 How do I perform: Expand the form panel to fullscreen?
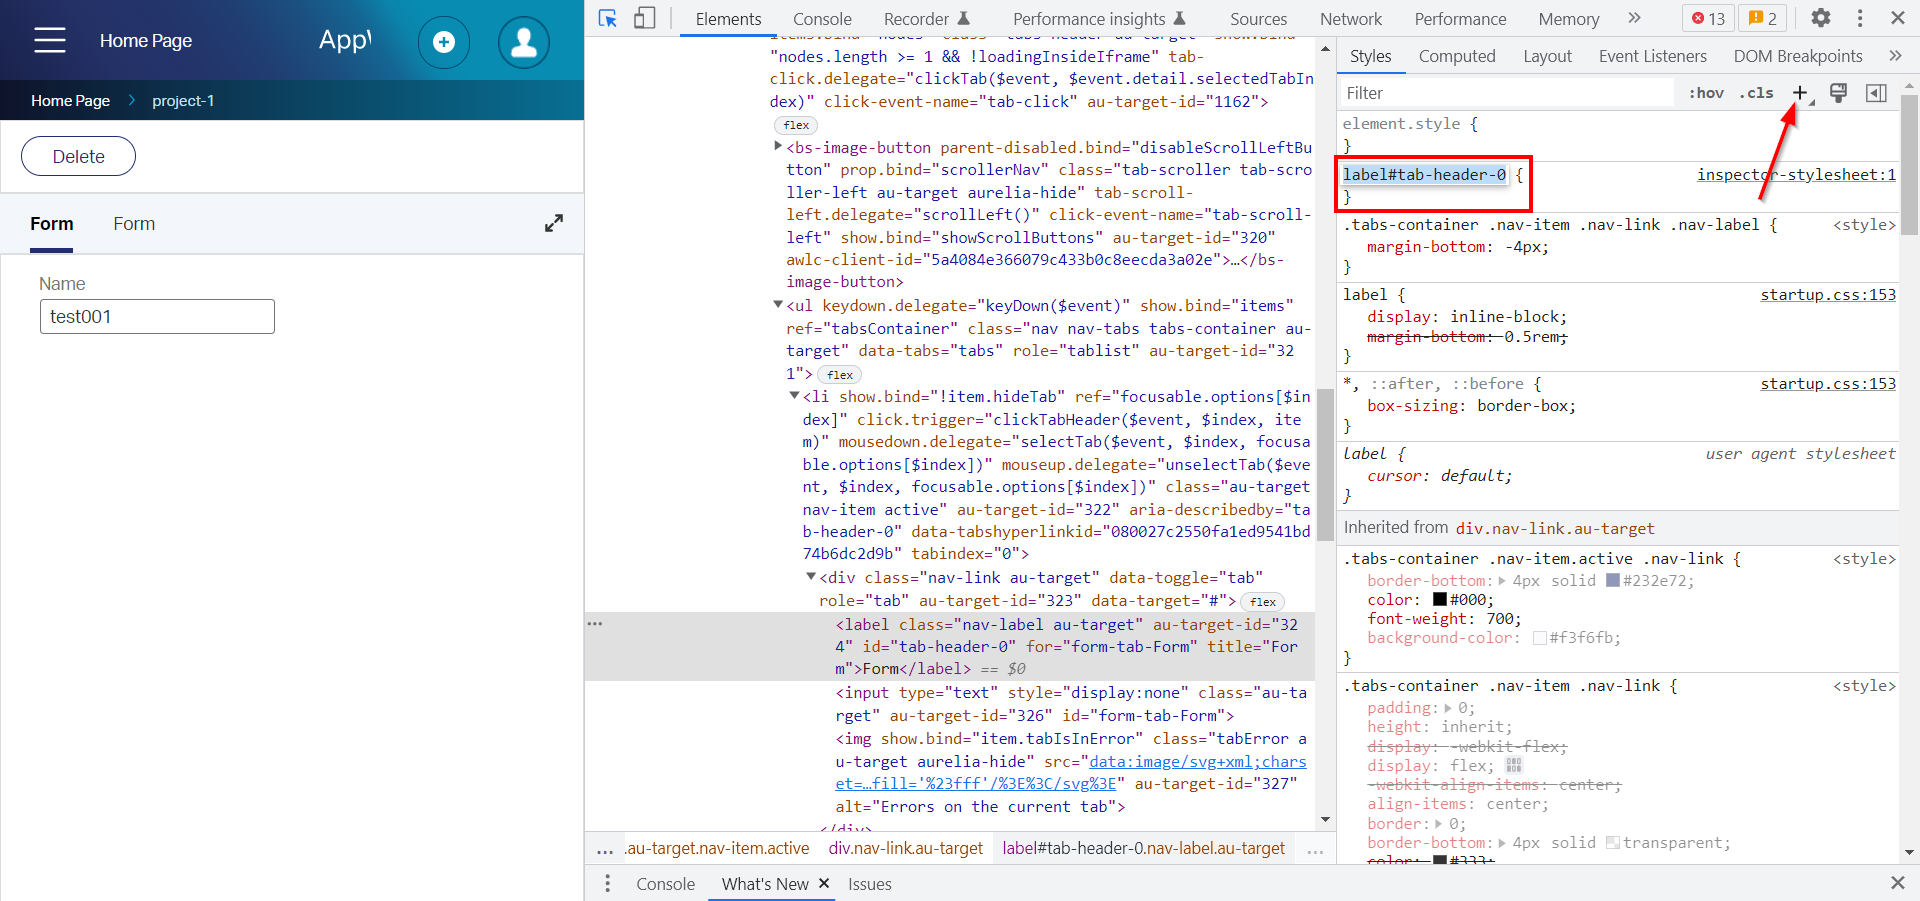[554, 223]
